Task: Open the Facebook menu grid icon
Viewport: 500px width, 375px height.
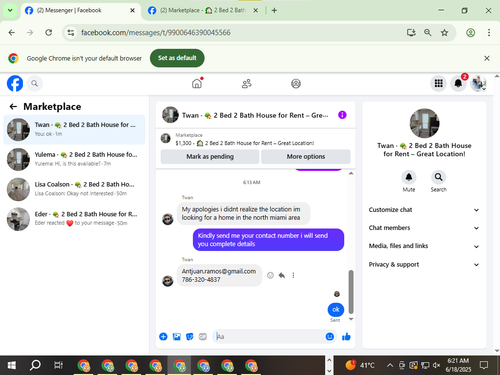Action: pos(439,83)
